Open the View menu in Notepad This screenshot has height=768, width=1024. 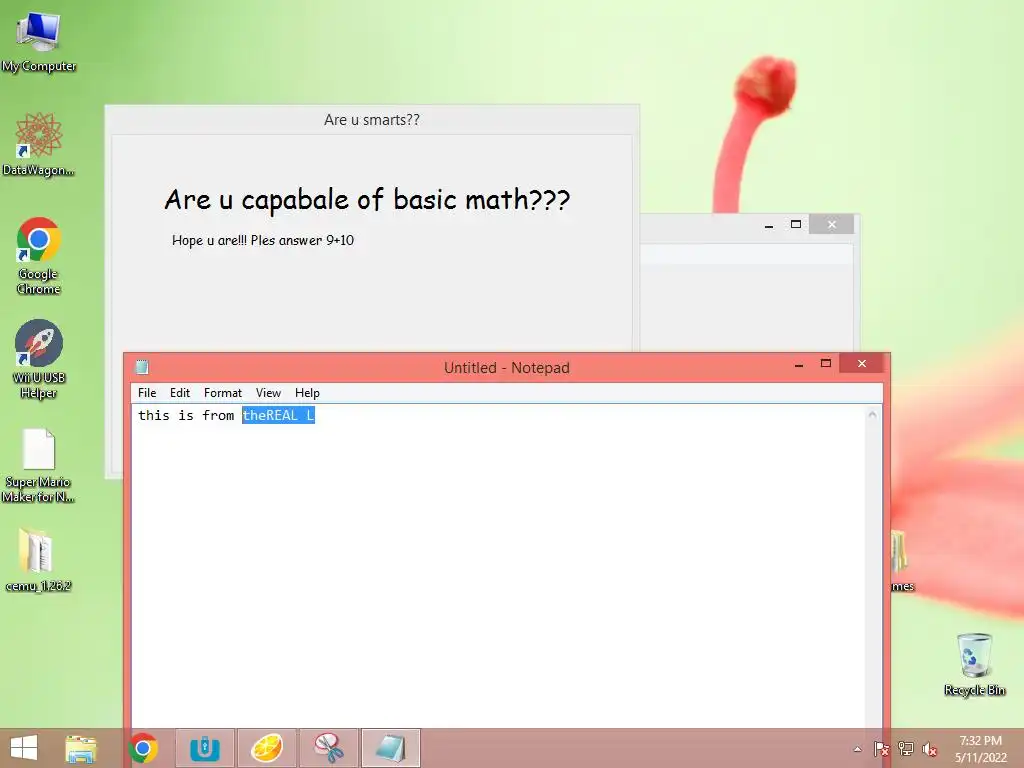(x=268, y=392)
